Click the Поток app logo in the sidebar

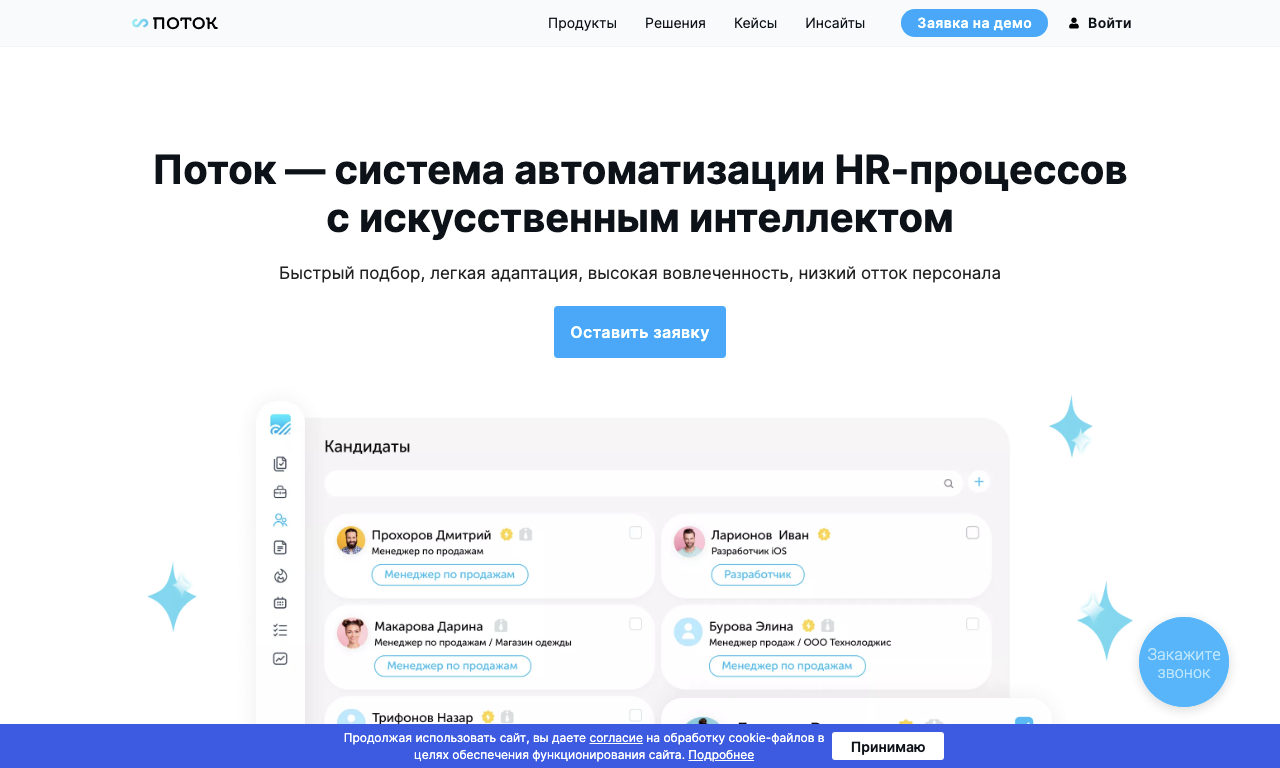coord(280,425)
